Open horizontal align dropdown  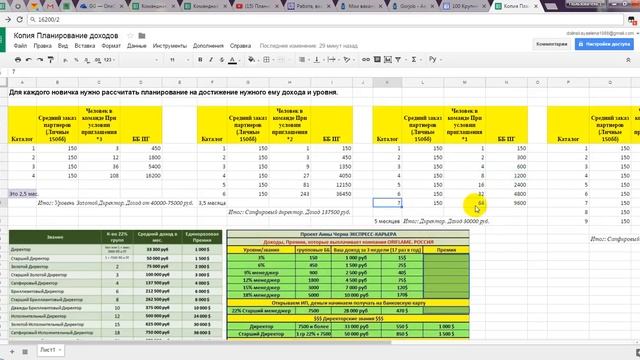coord(303,60)
